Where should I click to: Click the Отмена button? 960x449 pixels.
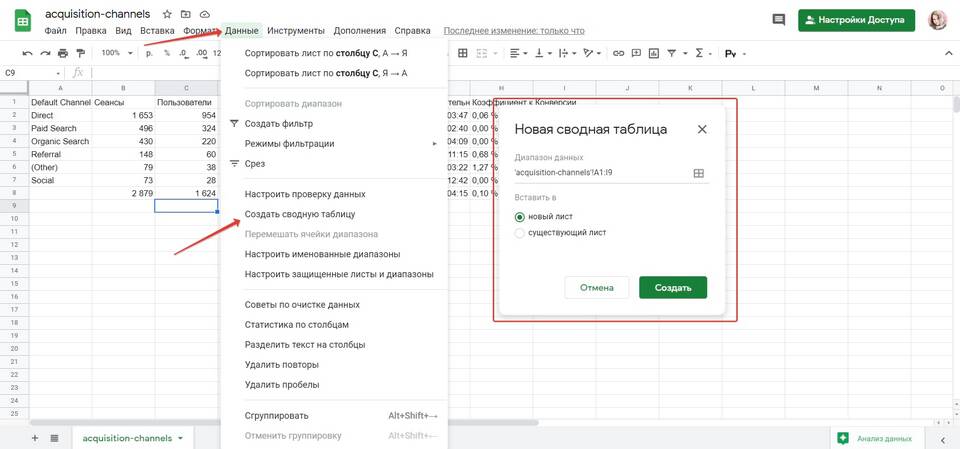point(596,287)
